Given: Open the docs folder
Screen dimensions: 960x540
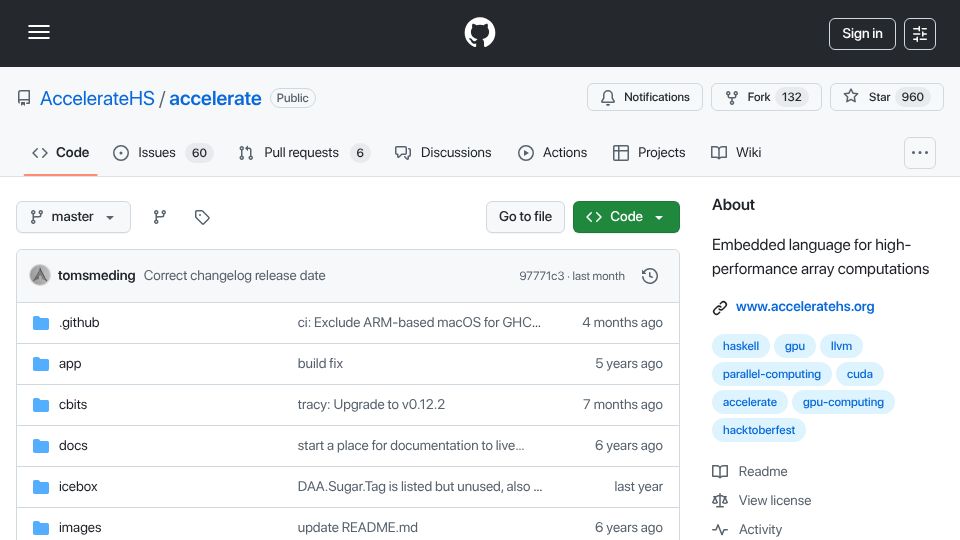Looking at the screenshot, I should click(73, 446).
